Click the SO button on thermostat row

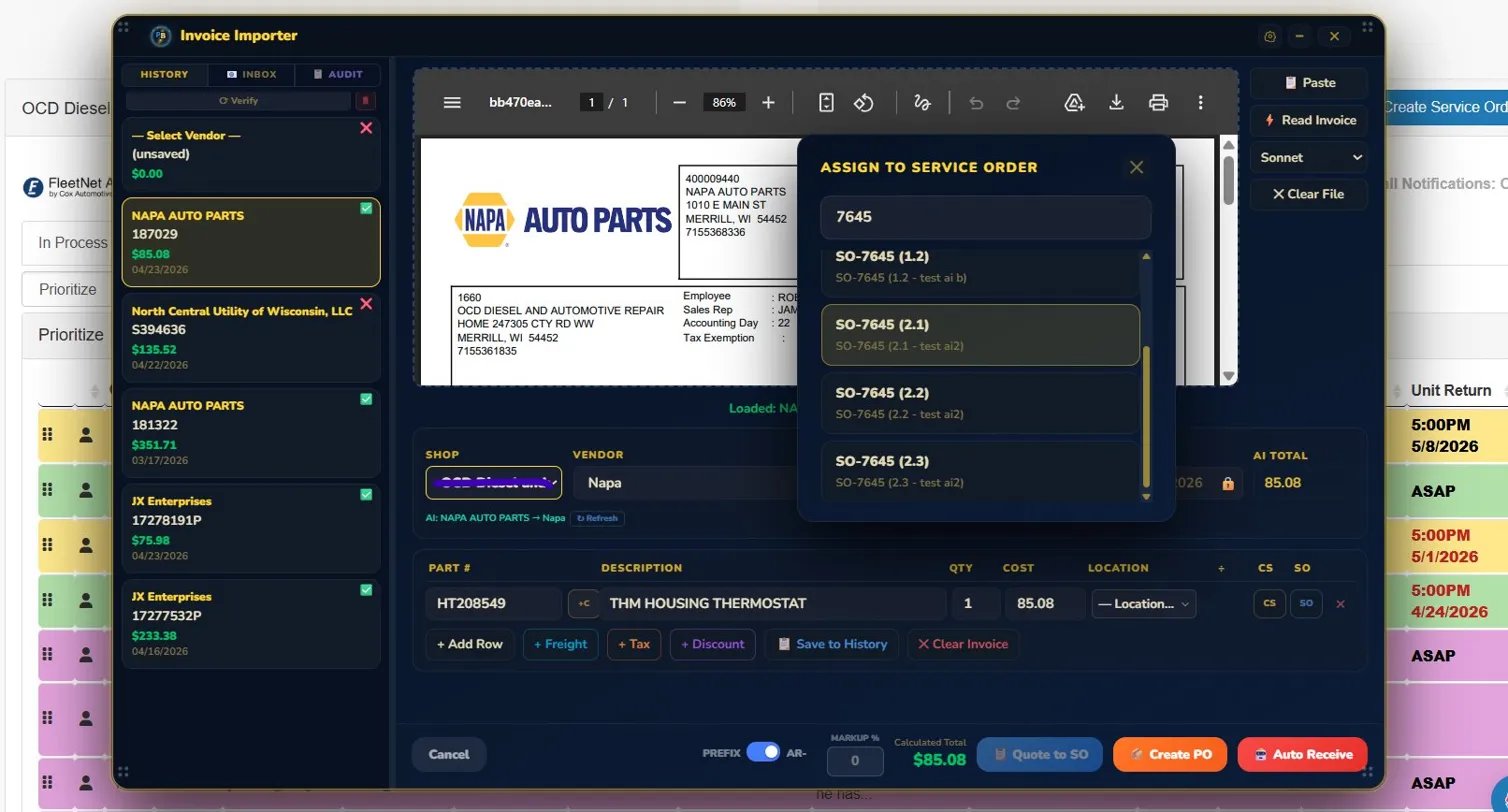pyautogui.click(x=1306, y=603)
